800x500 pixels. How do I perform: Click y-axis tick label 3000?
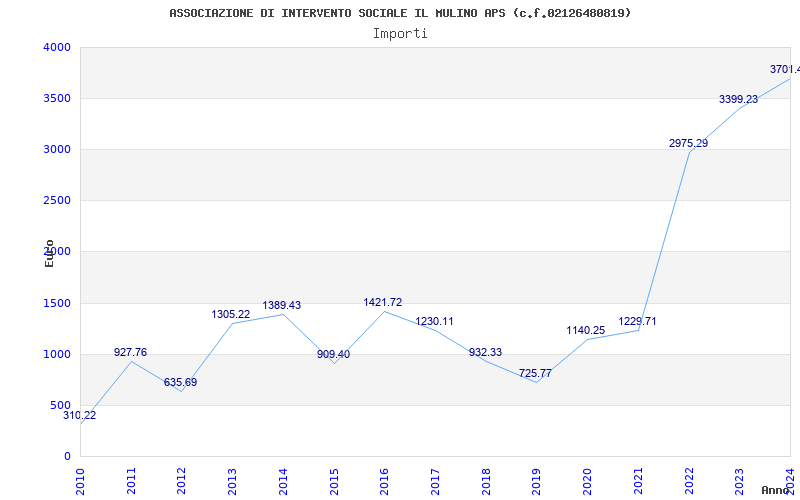pos(58,149)
